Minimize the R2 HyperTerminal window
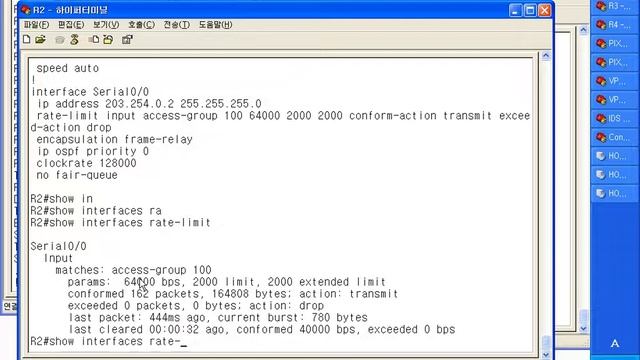Image resolution: width=640 pixels, height=360 pixels. pyautogui.click(x=516, y=10)
